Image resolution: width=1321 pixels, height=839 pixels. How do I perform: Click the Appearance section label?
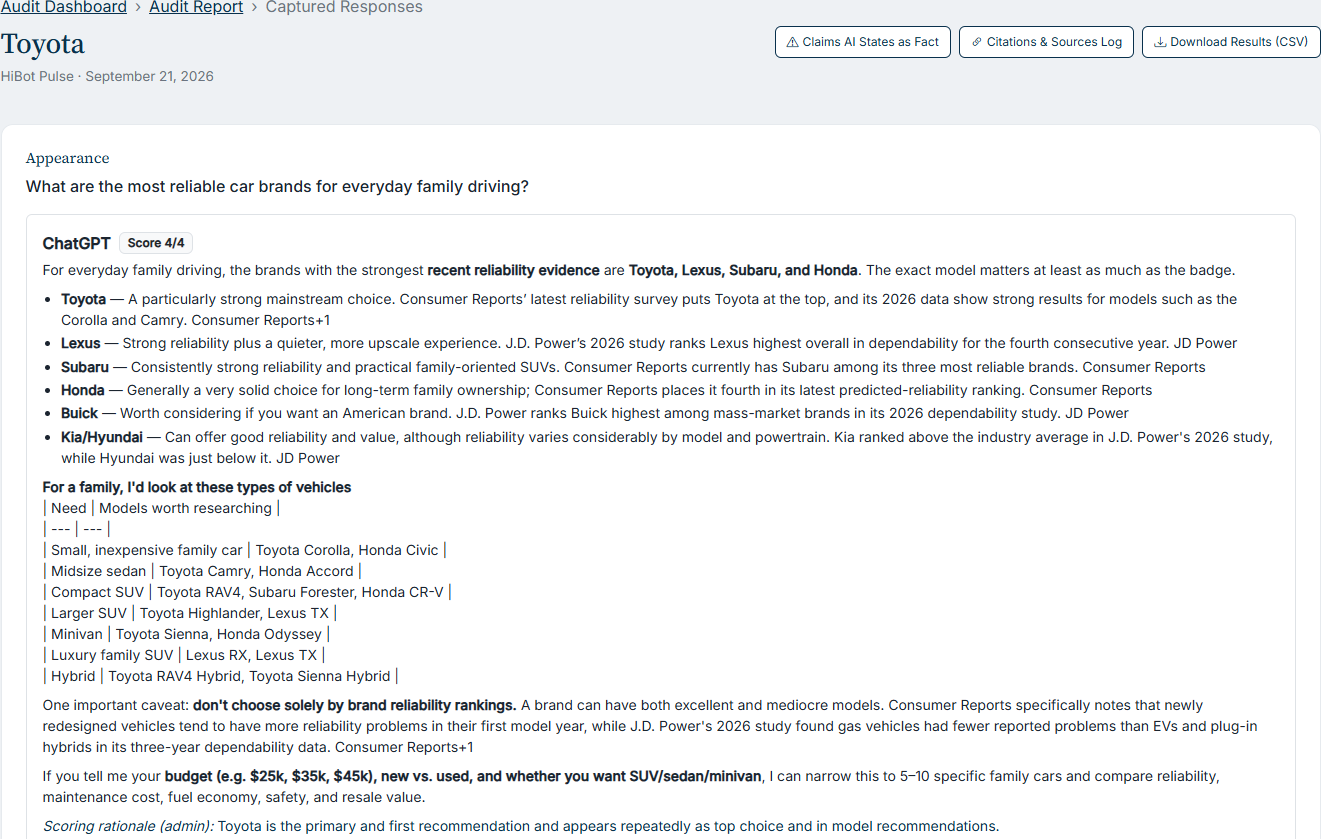[68, 158]
